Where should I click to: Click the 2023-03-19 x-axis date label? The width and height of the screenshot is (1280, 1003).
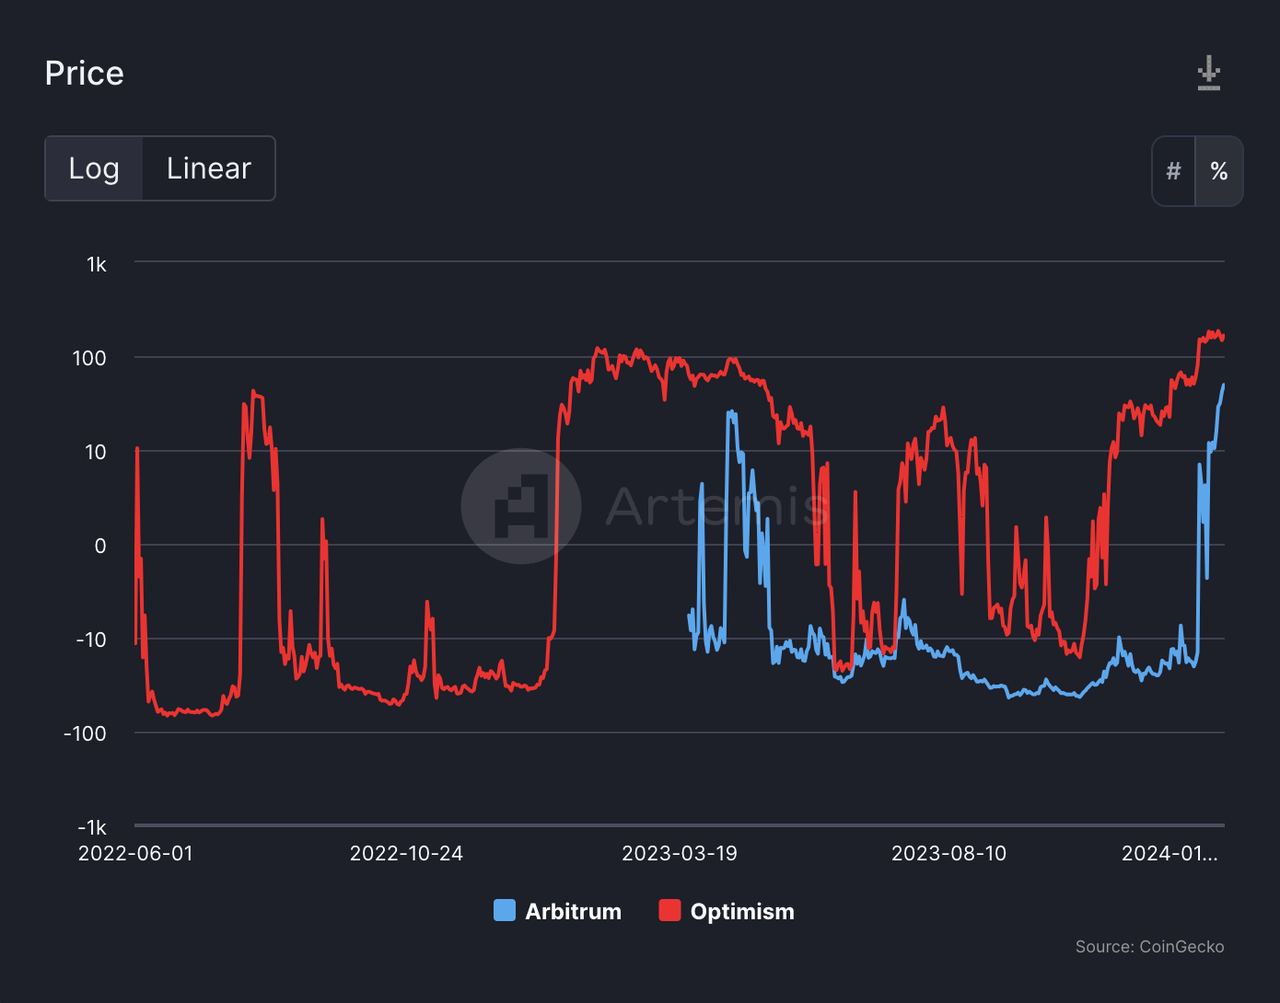click(679, 853)
